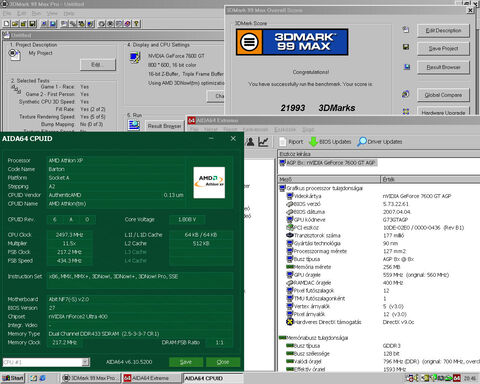Image resolution: width=480 pixels, height=384 pixels.
Task: Click the green Save button in CPUID window
Action: (x=186, y=362)
